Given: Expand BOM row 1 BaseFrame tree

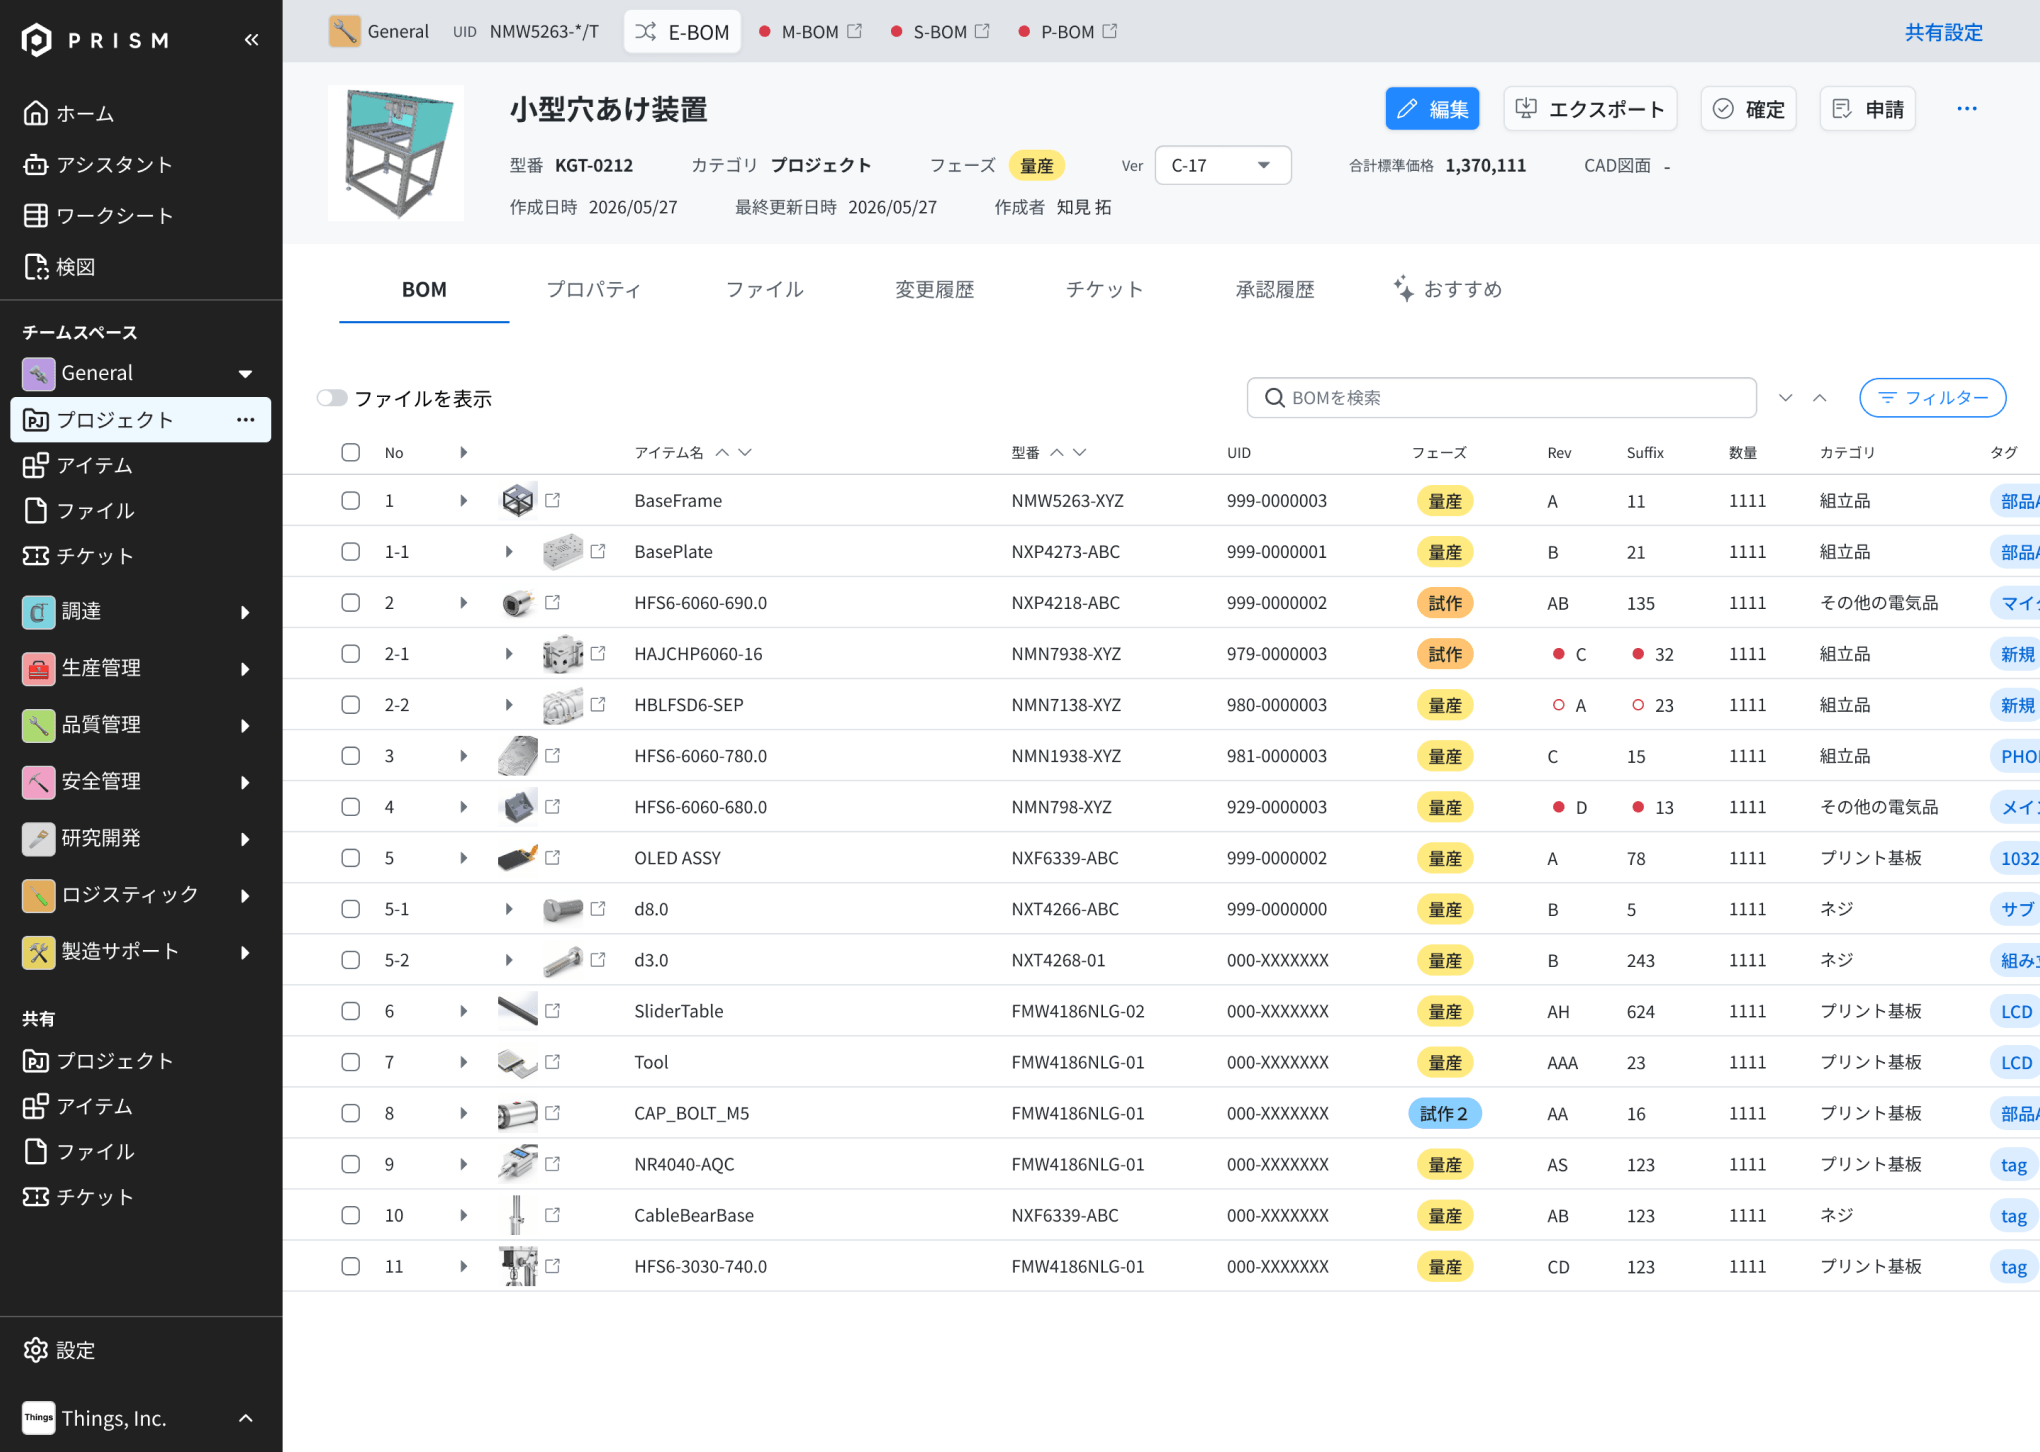Looking at the screenshot, I should [463, 500].
